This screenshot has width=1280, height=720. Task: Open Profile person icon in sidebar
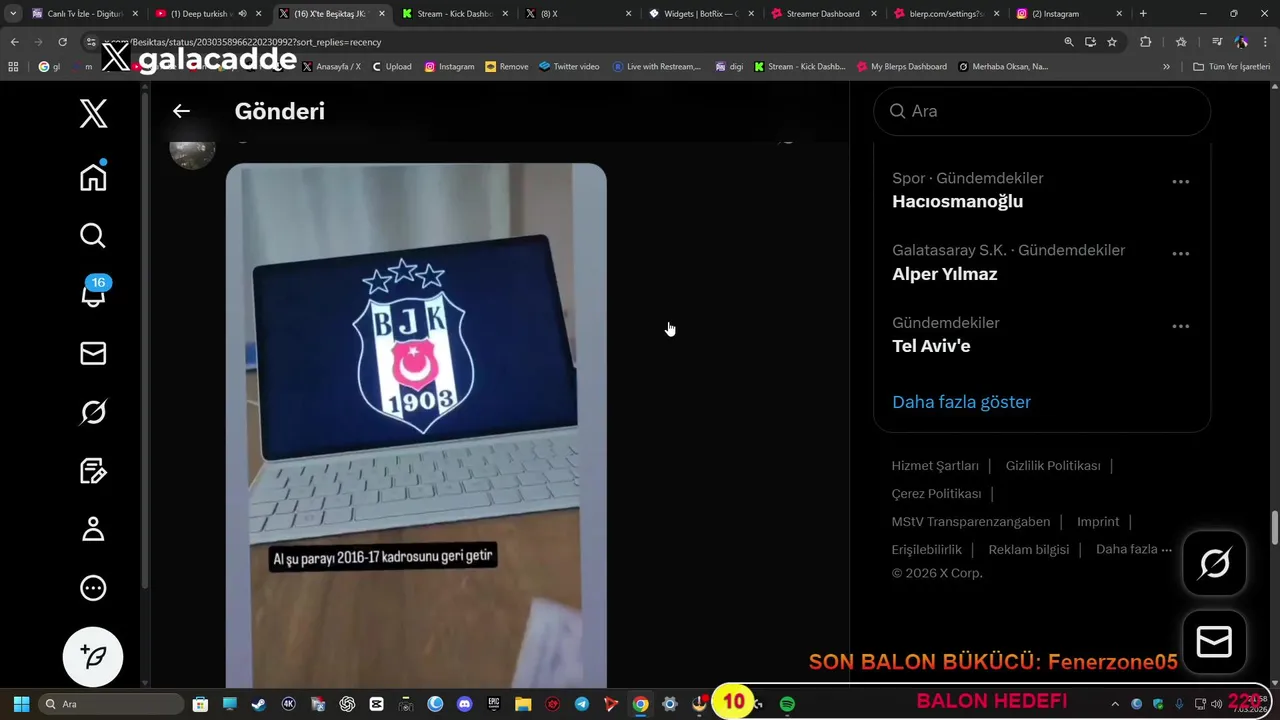coord(93,529)
